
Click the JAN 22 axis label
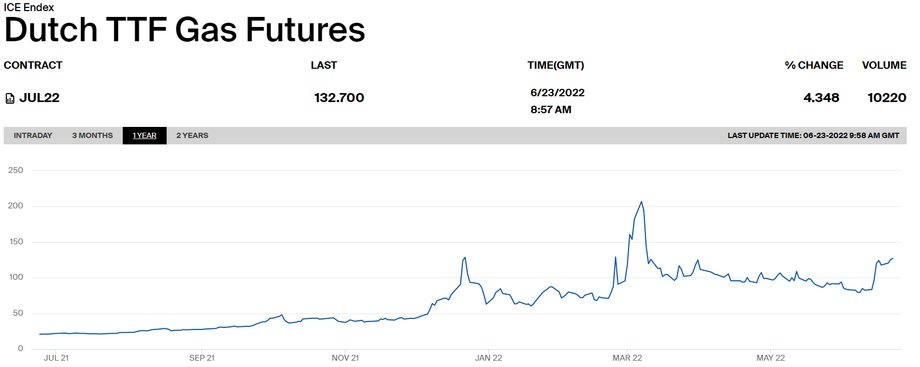point(489,358)
